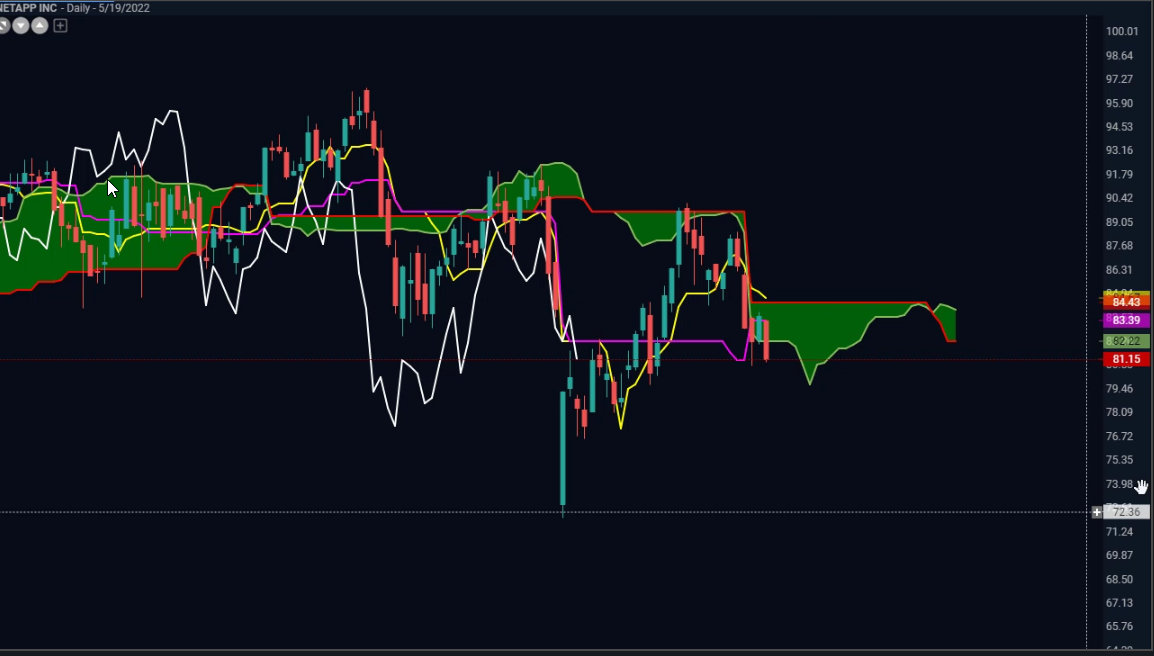The image size is (1154, 656).
Task: Click the orange 84.43 price label
Action: 1126,303
